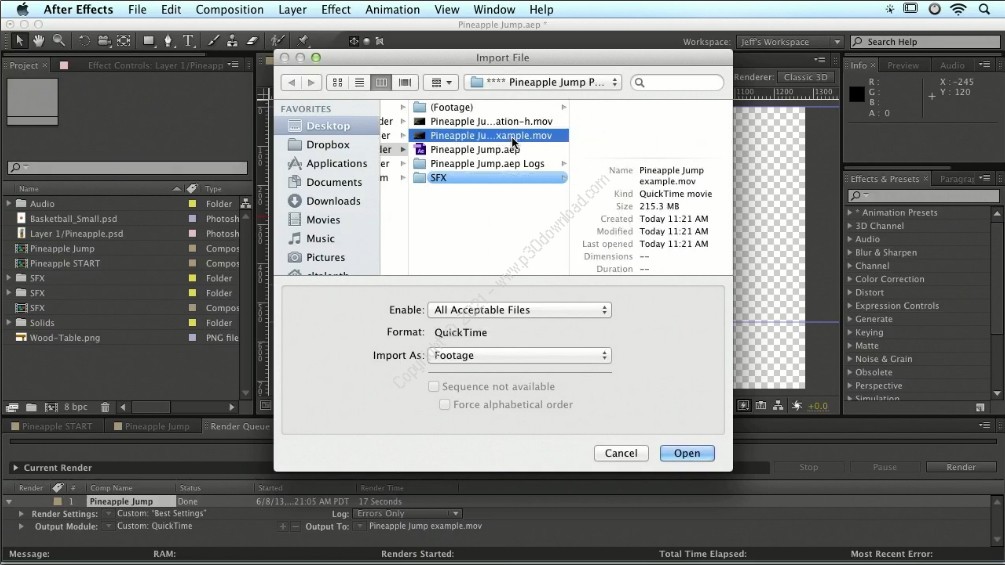Image resolution: width=1005 pixels, height=565 pixels.
Task: Switch to Effect Controls tab
Action: click(156, 65)
